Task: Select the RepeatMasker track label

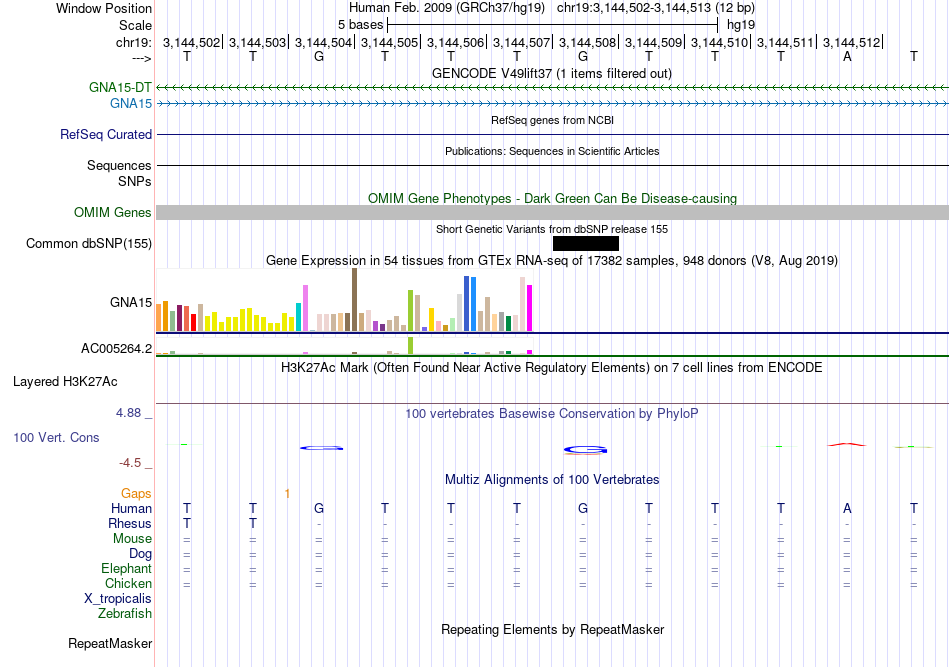Action: coord(110,643)
